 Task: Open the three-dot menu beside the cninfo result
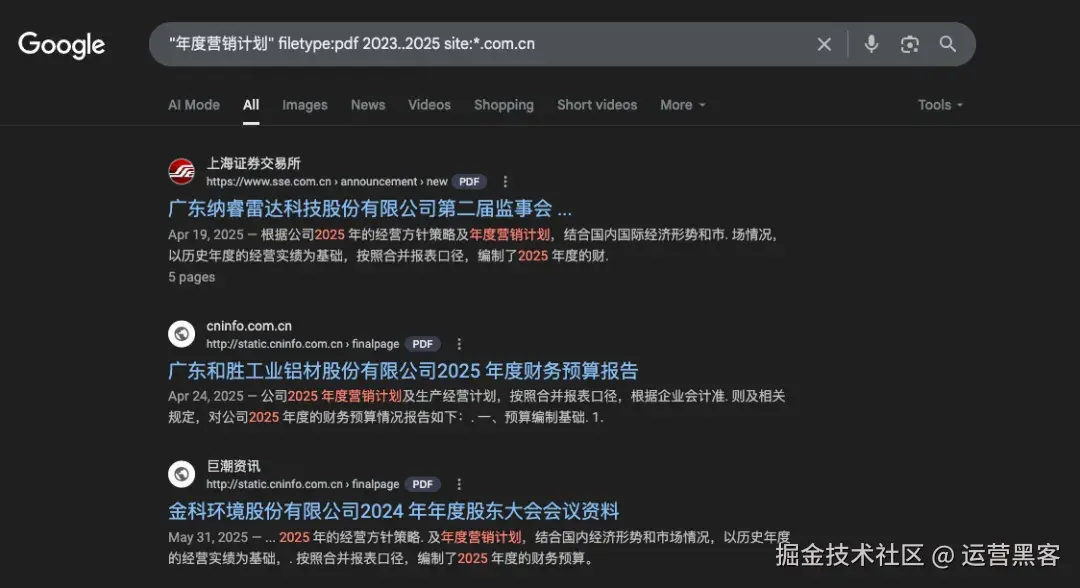point(458,343)
